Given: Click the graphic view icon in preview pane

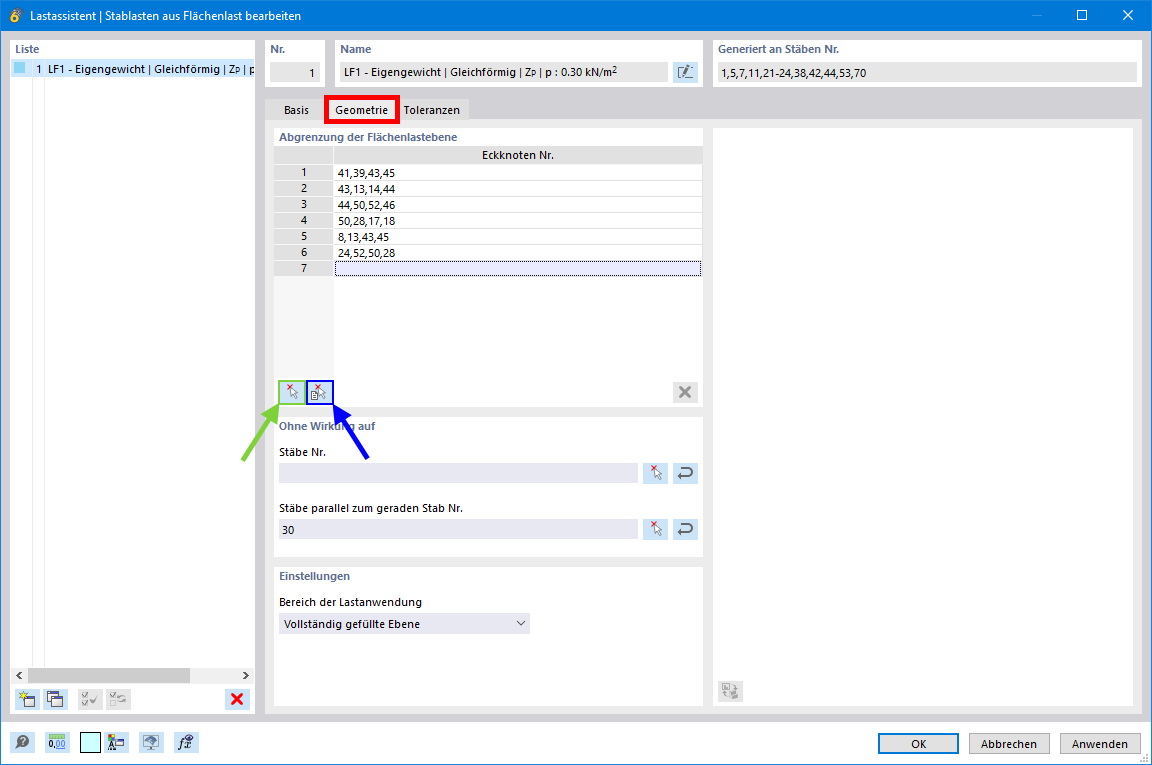Looking at the screenshot, I should [x=730, y=691].
